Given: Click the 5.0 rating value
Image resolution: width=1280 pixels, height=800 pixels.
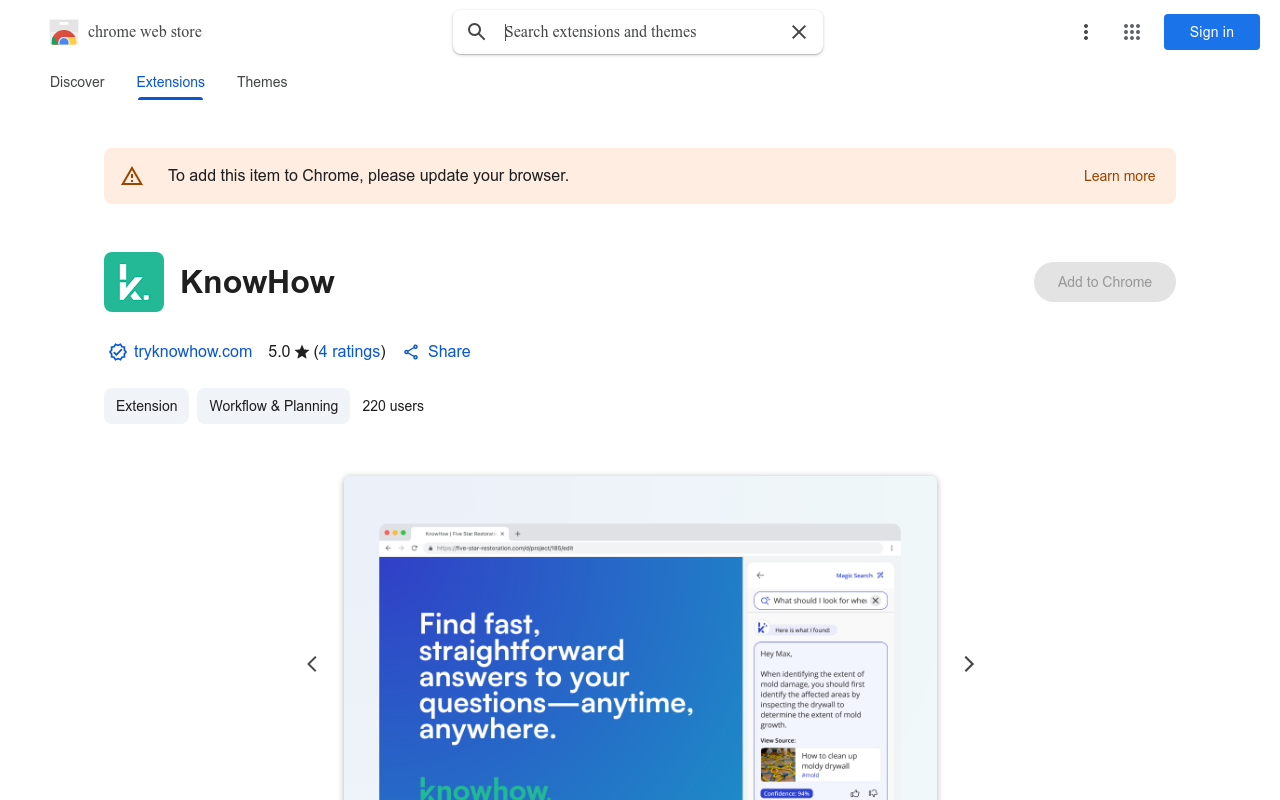Looking at the screenshot, I should tap(279, 352).
